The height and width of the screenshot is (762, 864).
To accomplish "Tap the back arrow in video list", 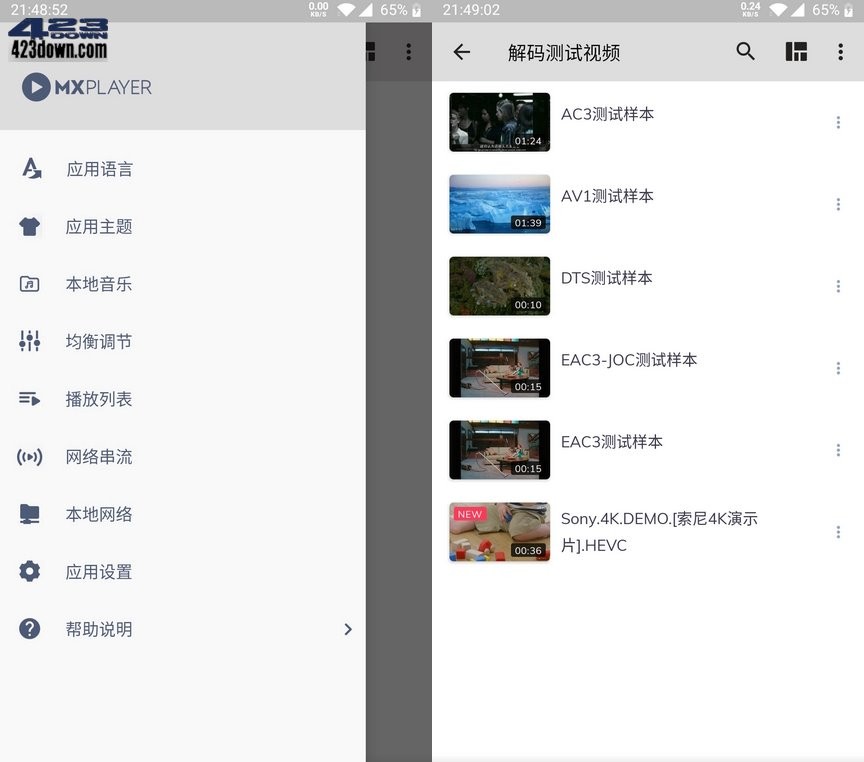I will point(461,52).
